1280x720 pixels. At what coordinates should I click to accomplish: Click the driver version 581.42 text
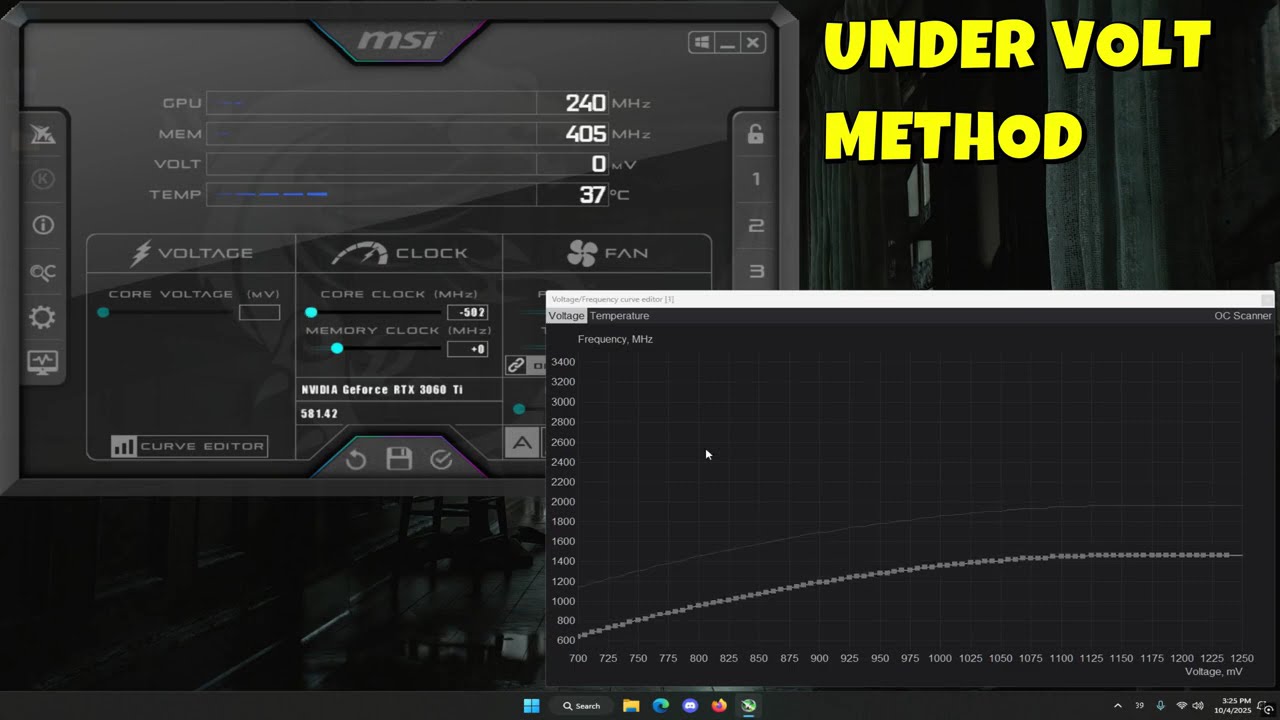pyautogui.click(x=319, y=414)
